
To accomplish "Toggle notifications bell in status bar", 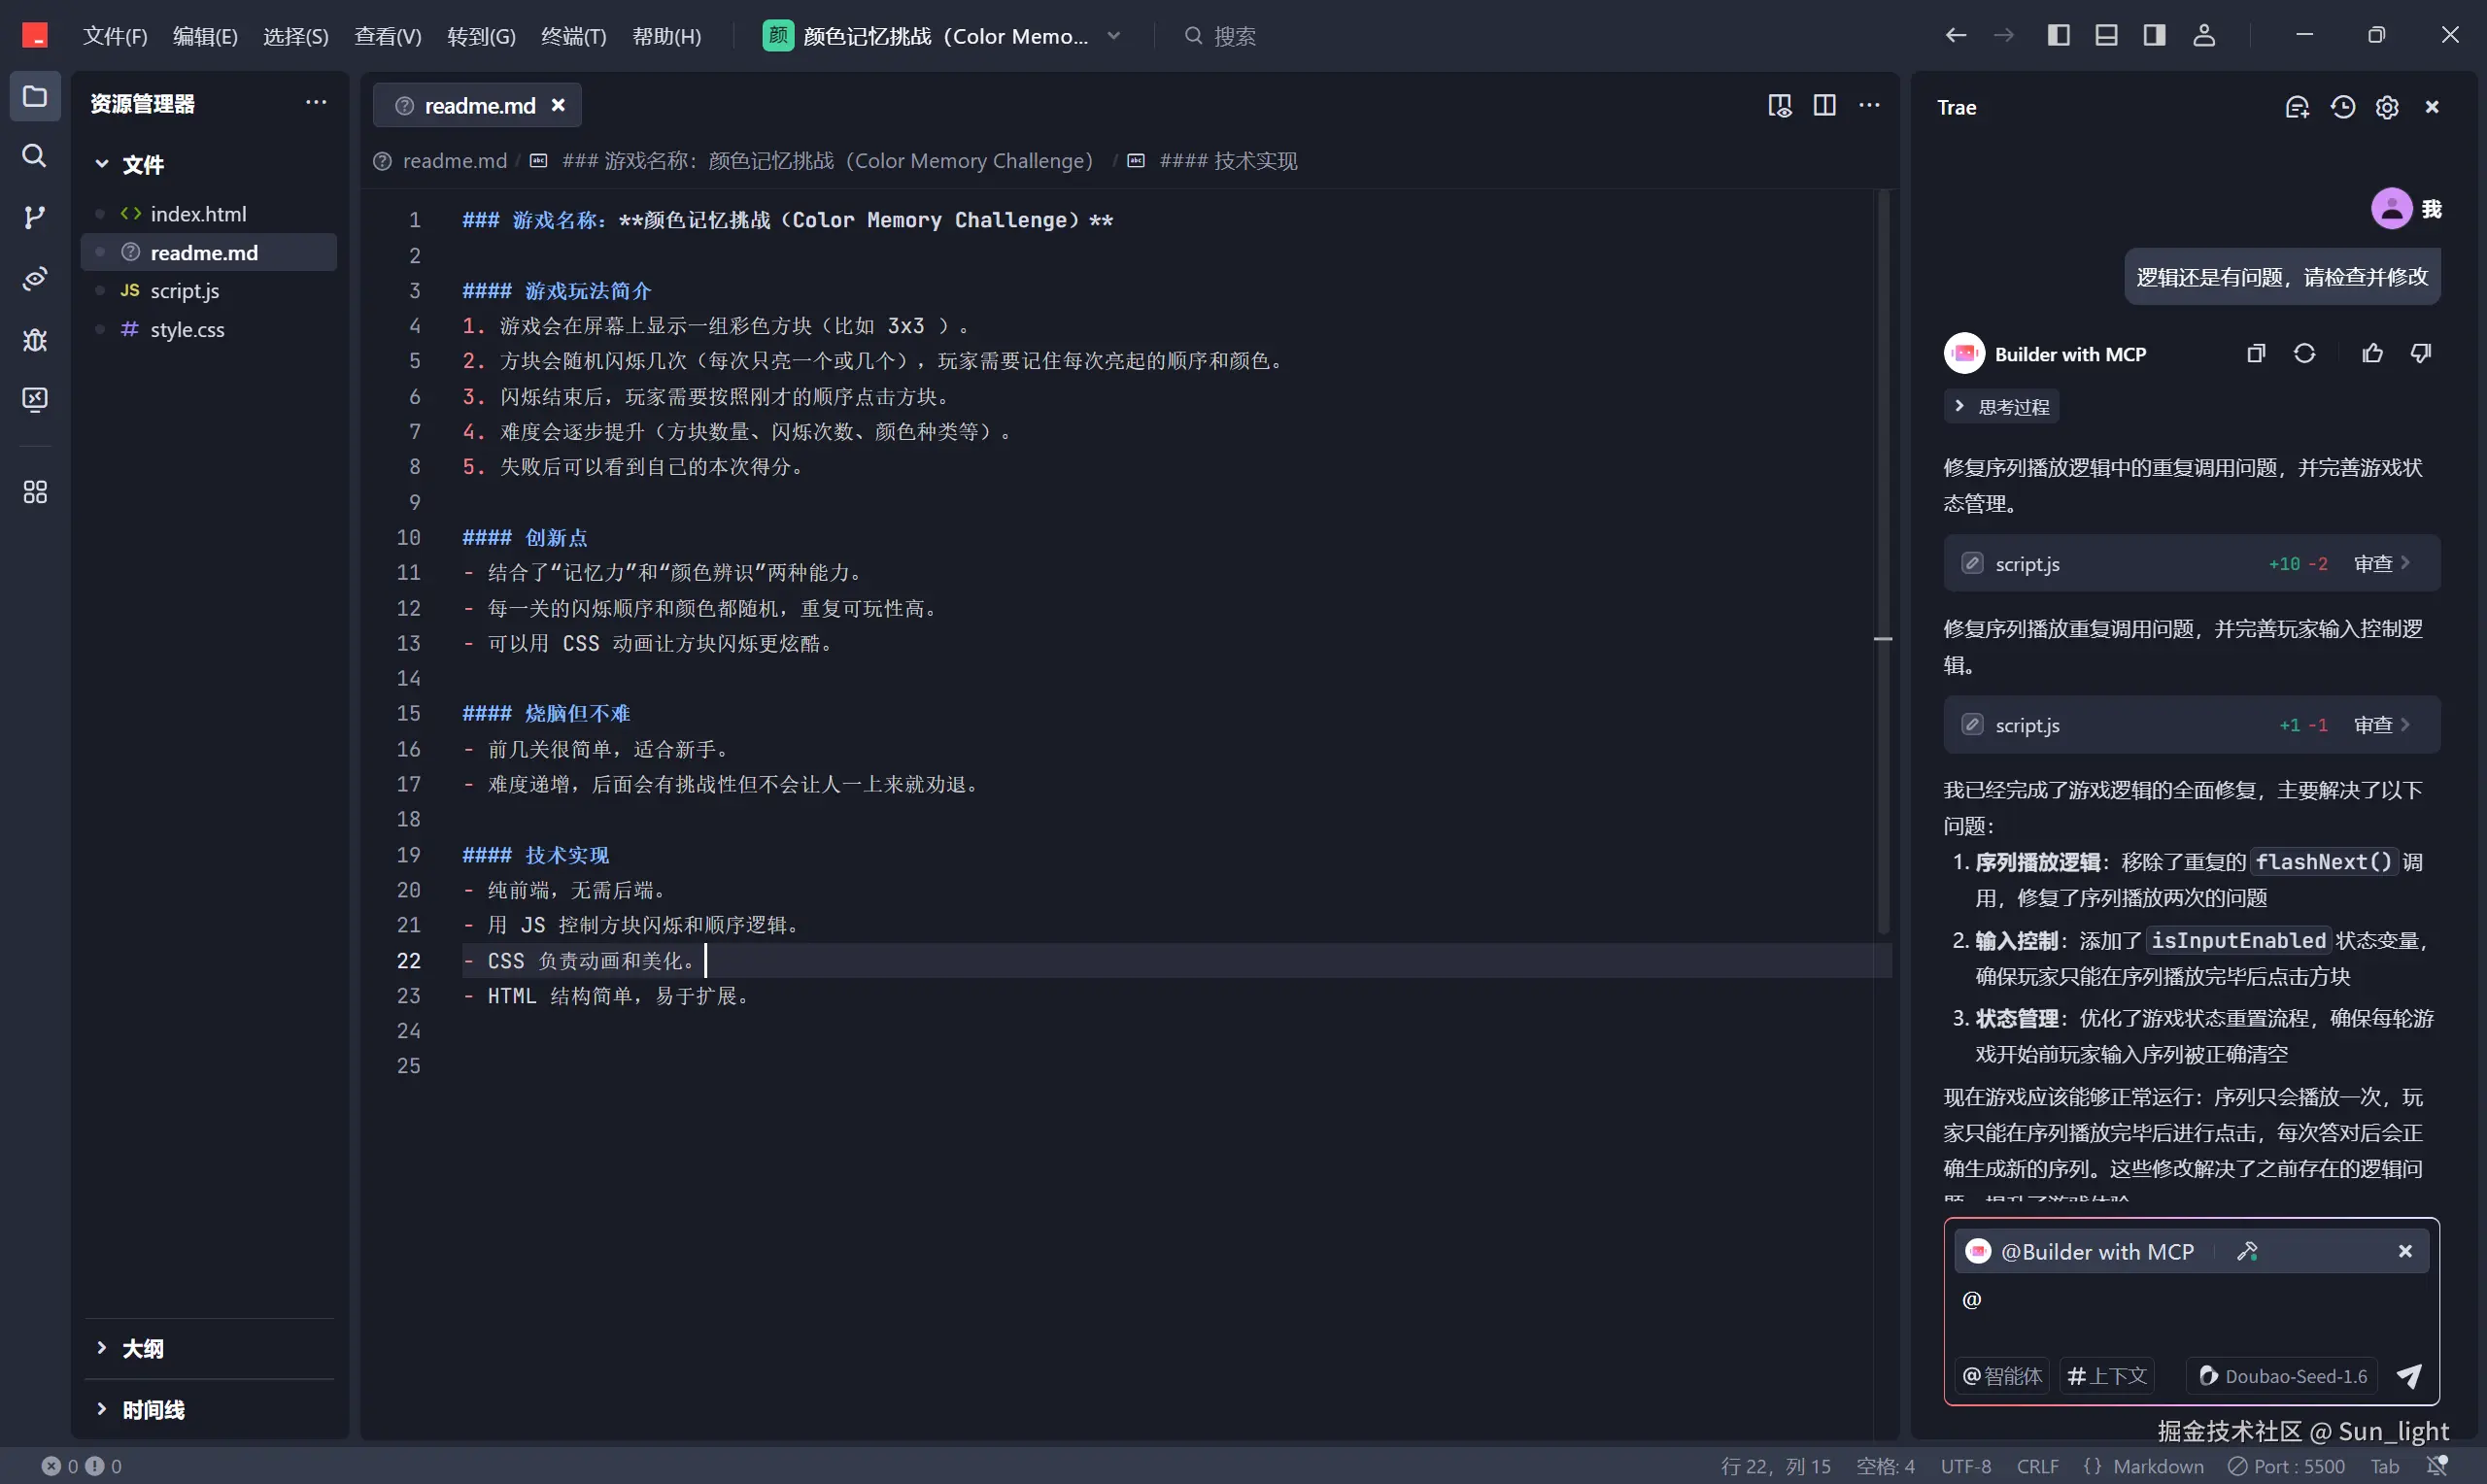I will tap(2437, 1466).
